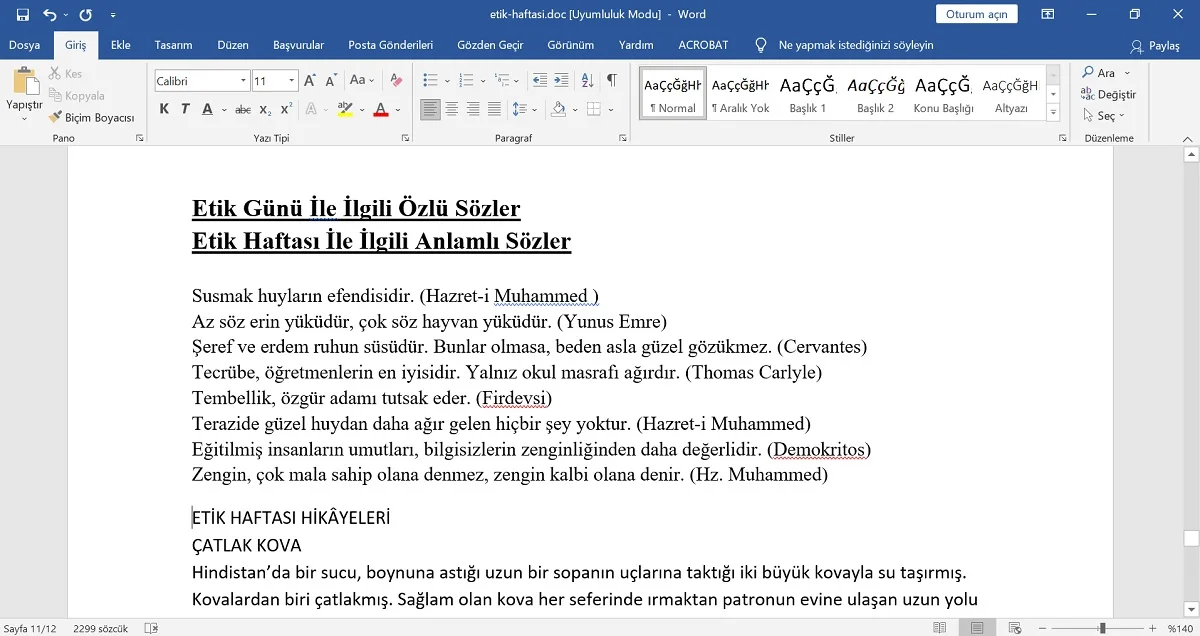Toggle Print Layout view in the status bar
The height and width of the screenshot is (636, 1200).
tap(975, 628)
